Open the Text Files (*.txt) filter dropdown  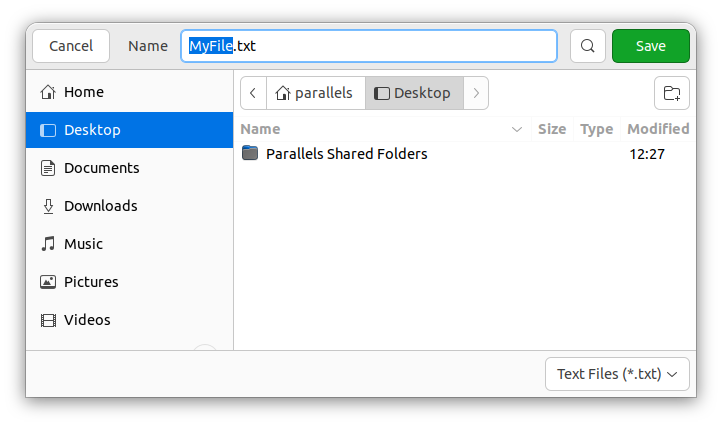point(617,374)
